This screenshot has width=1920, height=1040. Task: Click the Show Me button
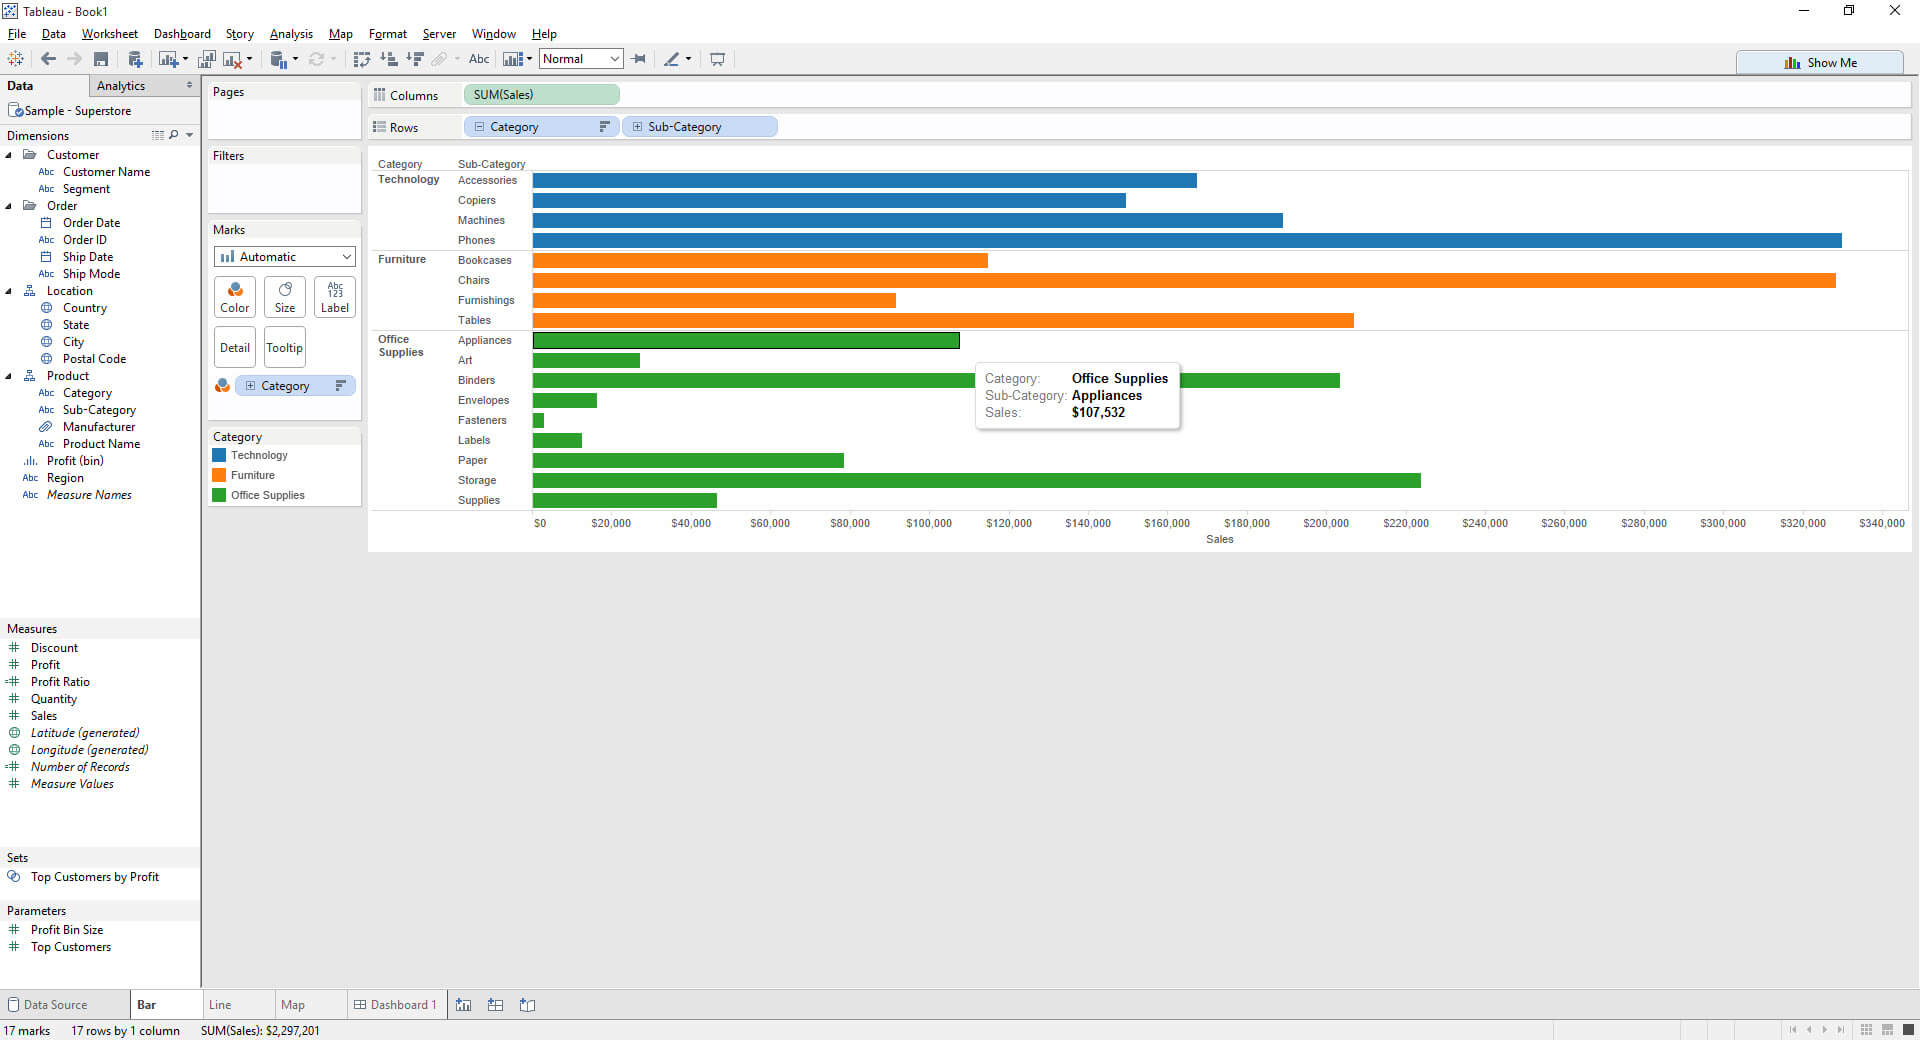coord(1820,62)
